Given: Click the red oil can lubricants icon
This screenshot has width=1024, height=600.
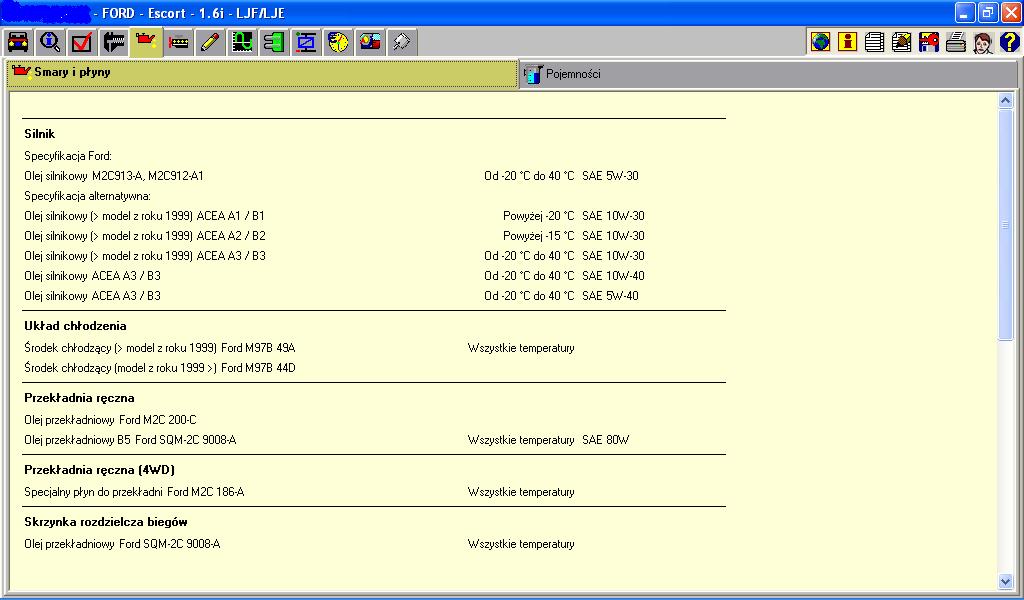Looking at the screenshot, I should click(x=146, y=42).
